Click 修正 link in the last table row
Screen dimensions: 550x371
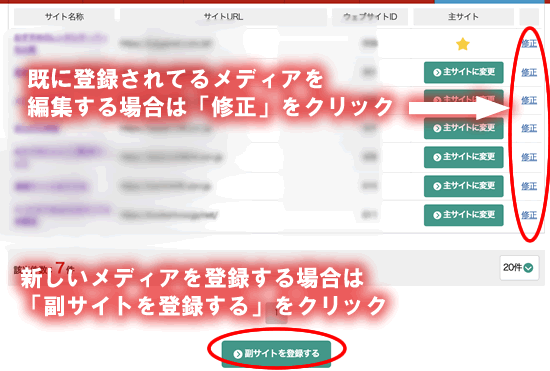click(529, 215)
